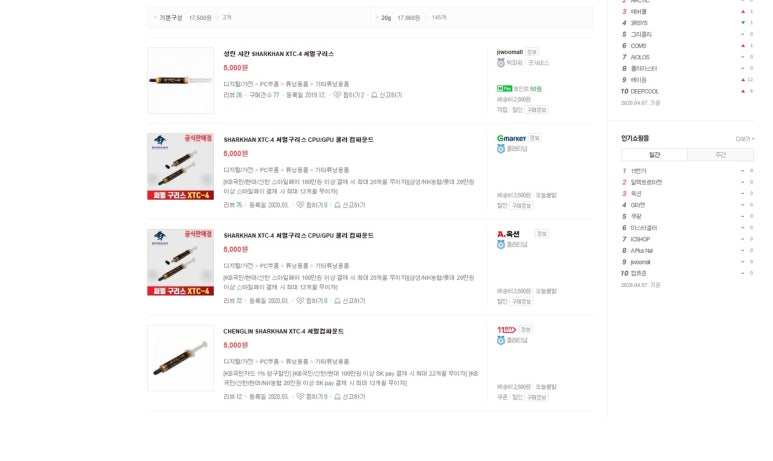This screenshot has width=773, height=461.
Task: Click 구매정보 button in Gmarket listing
Action: click(x=522, y=206)
